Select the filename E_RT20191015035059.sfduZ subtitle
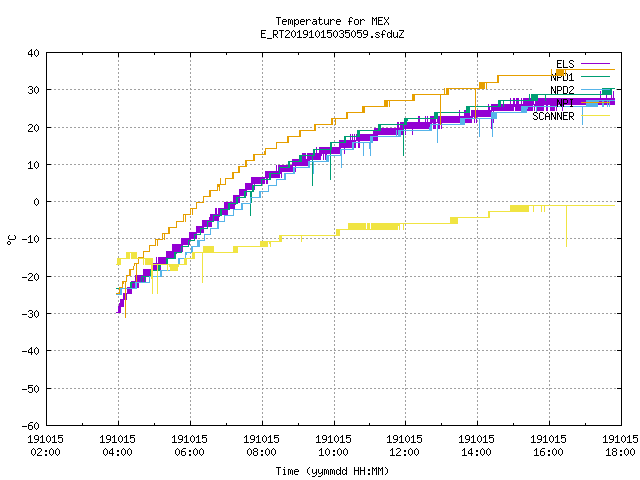The height and width of the screenshot is (480, 640). (x=332, y=34)
